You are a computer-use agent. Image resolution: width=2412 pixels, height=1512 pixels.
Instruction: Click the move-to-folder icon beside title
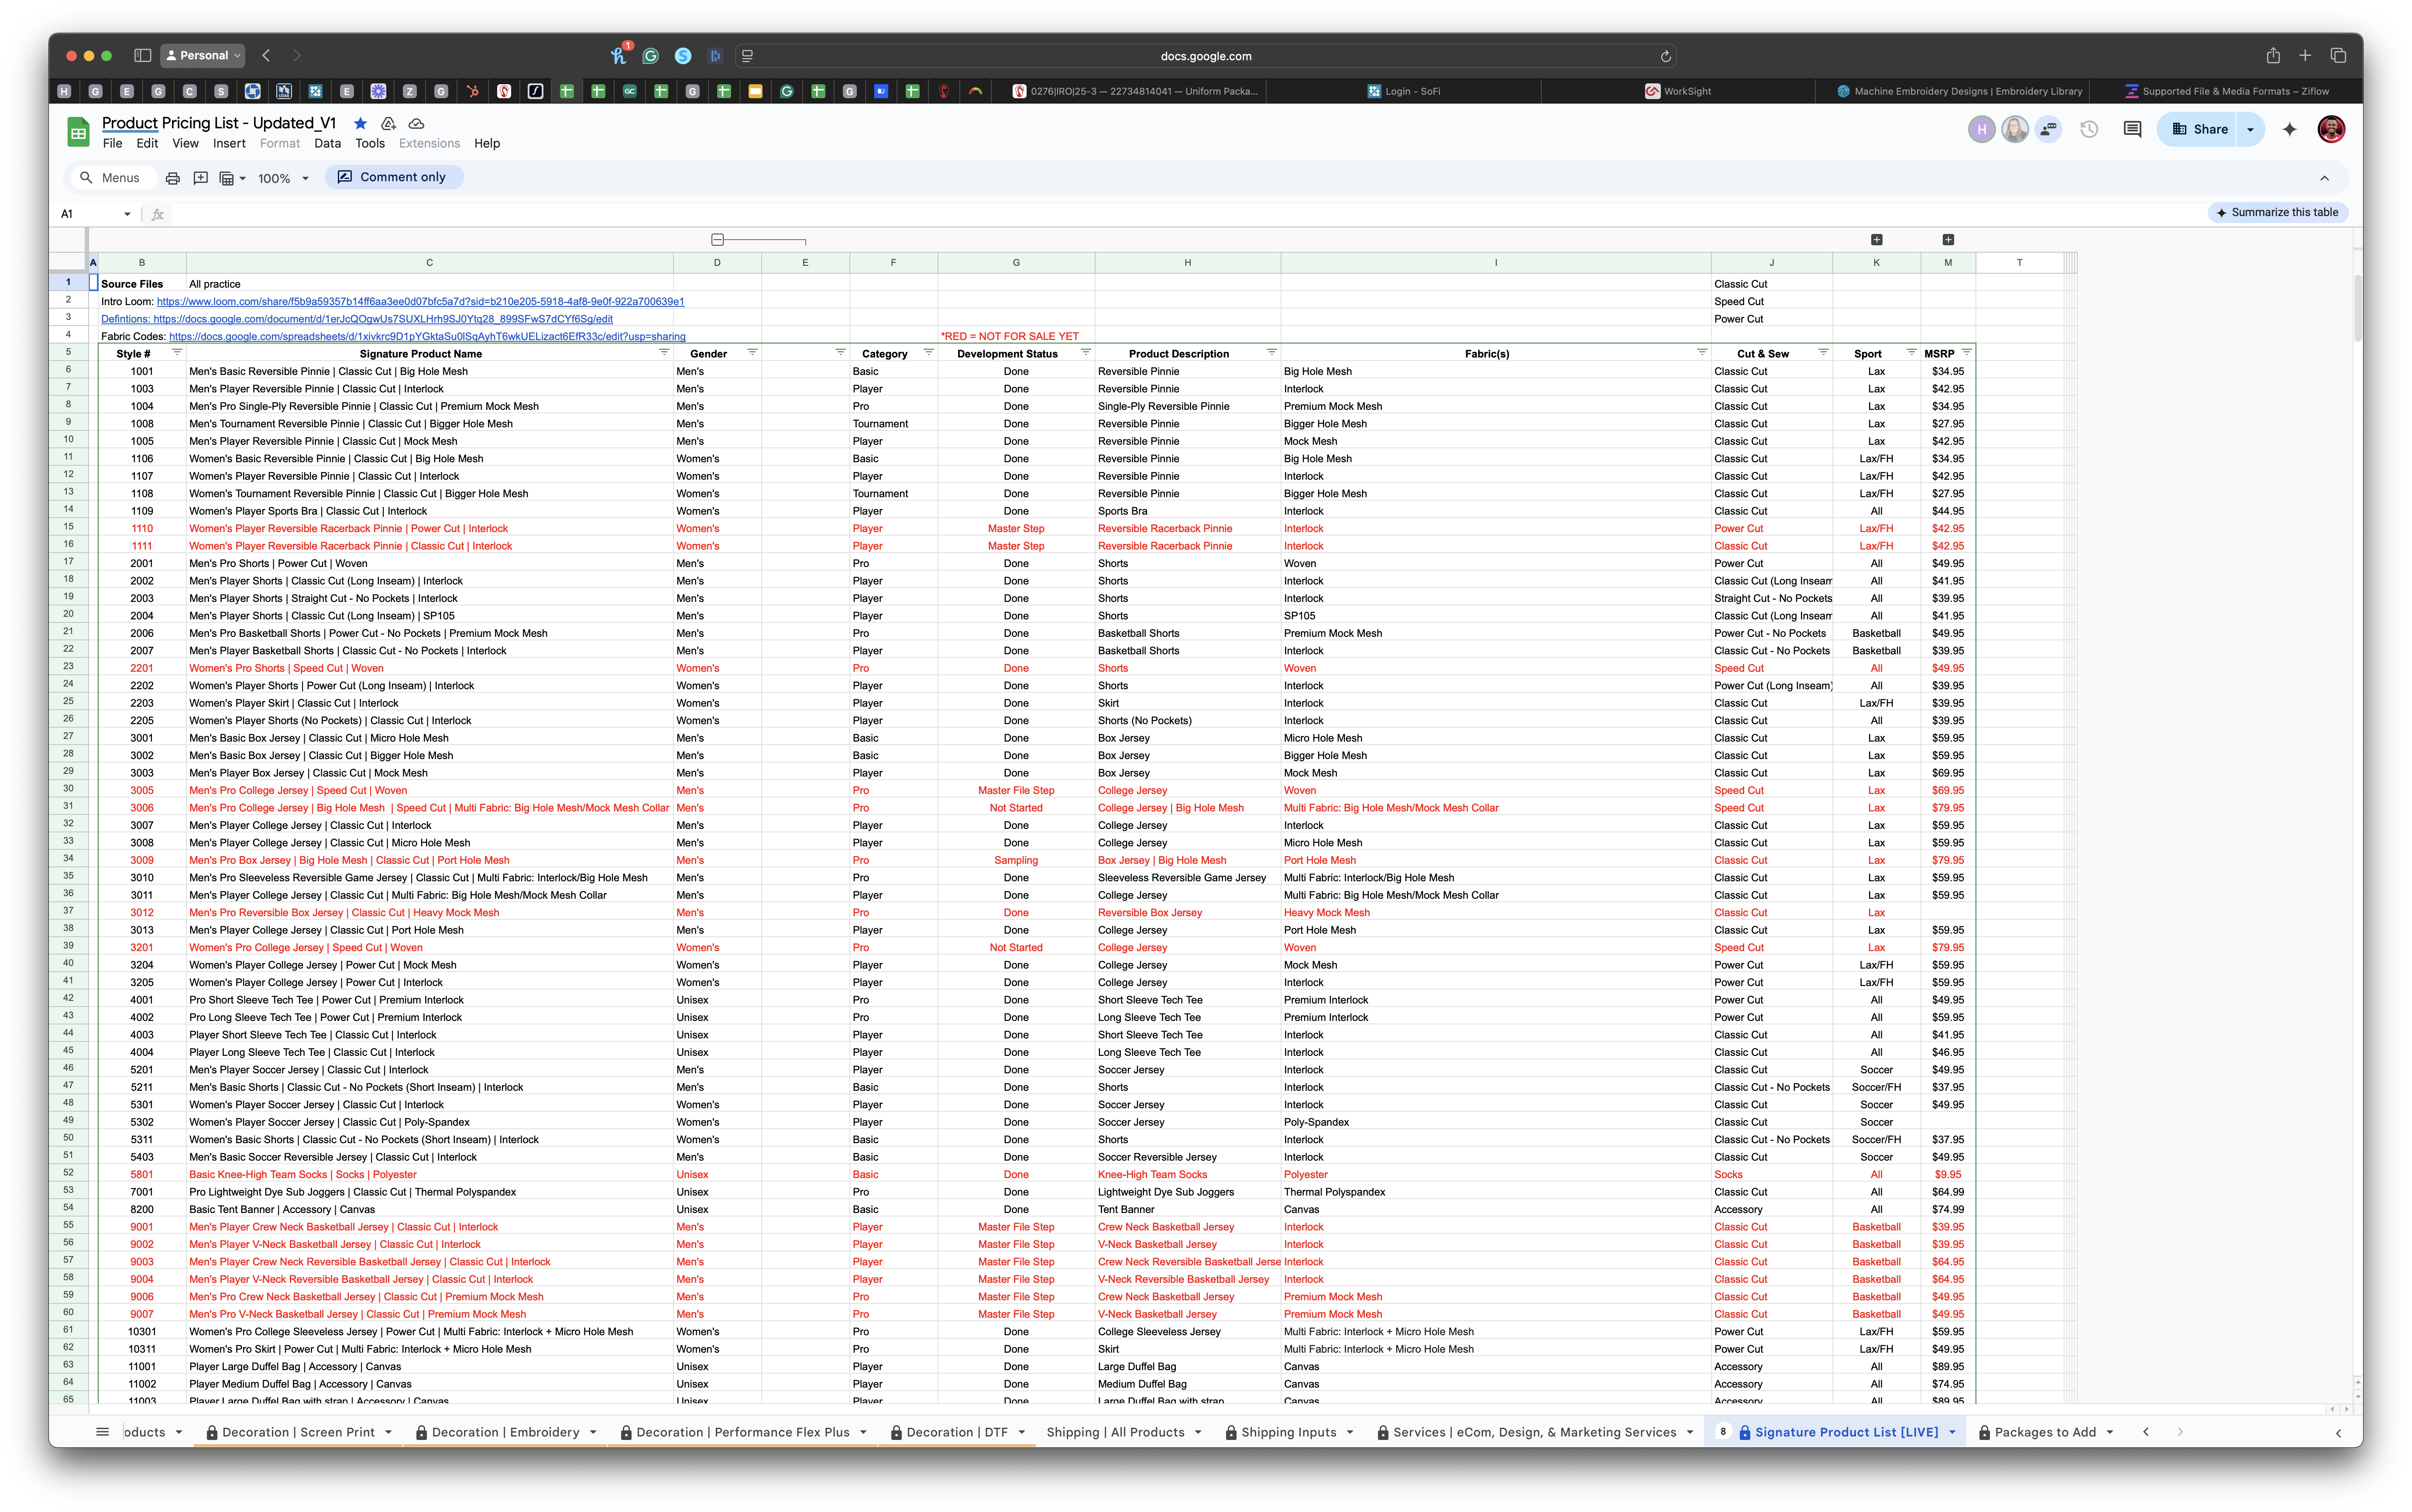click(389, 123)
